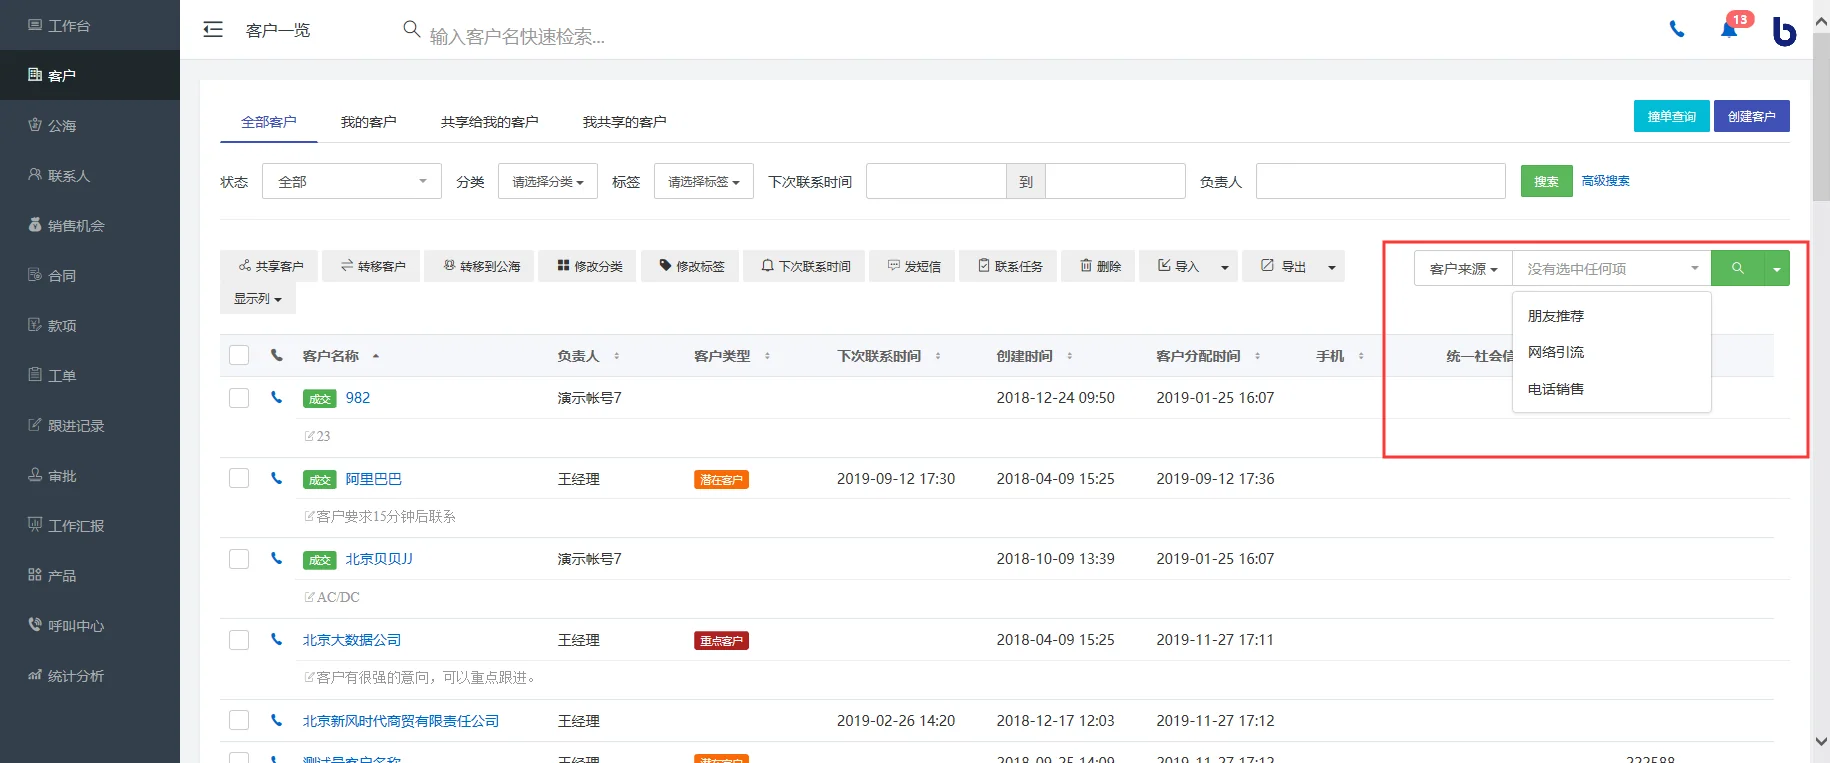Click the 下次联系时间 start date field
1830x763 pixels.
pos(936,181)
